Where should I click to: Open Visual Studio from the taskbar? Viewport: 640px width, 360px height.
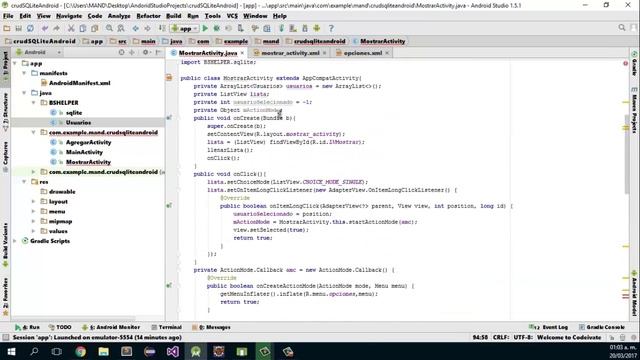pos(173,351)
